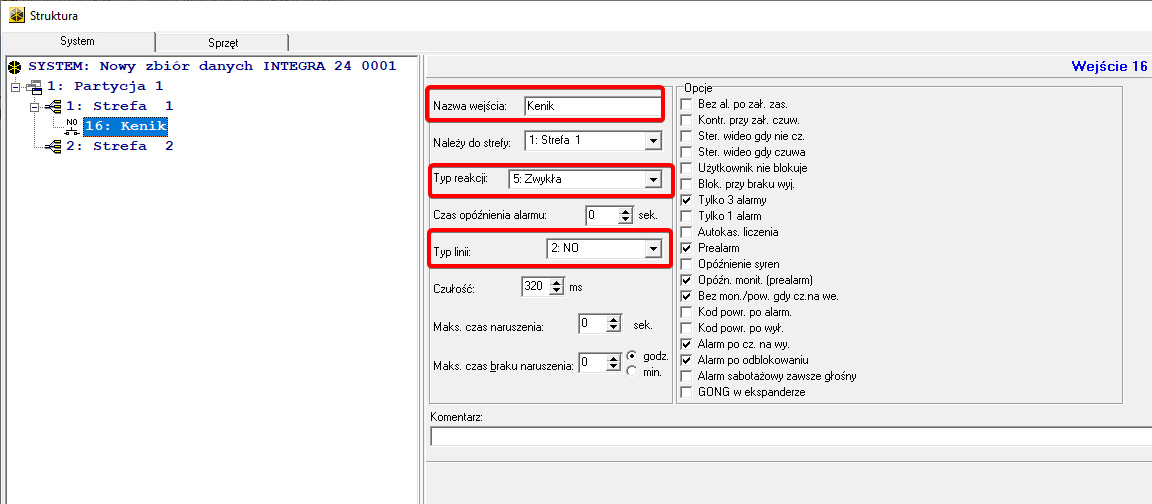Check 'GONG w ekspanderze' option

point(686,392)
